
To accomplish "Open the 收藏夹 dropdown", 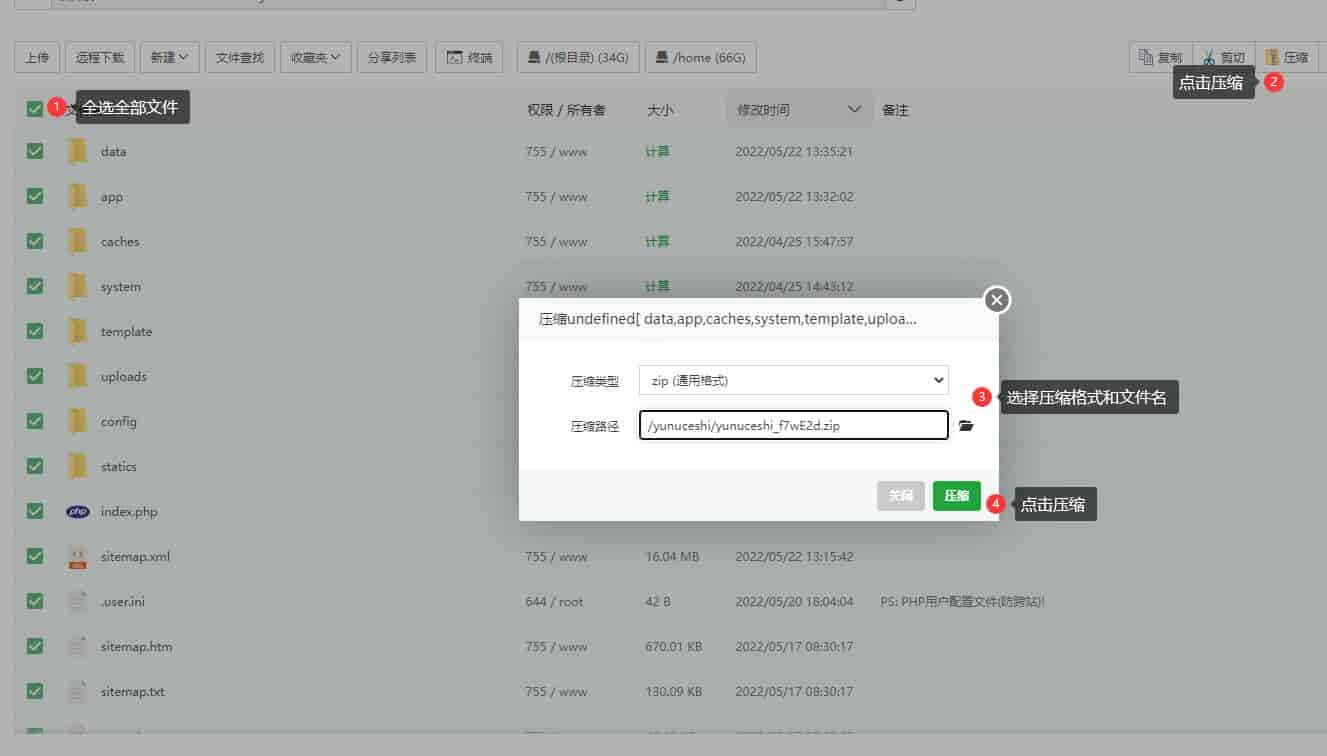I will pos(315,57).
